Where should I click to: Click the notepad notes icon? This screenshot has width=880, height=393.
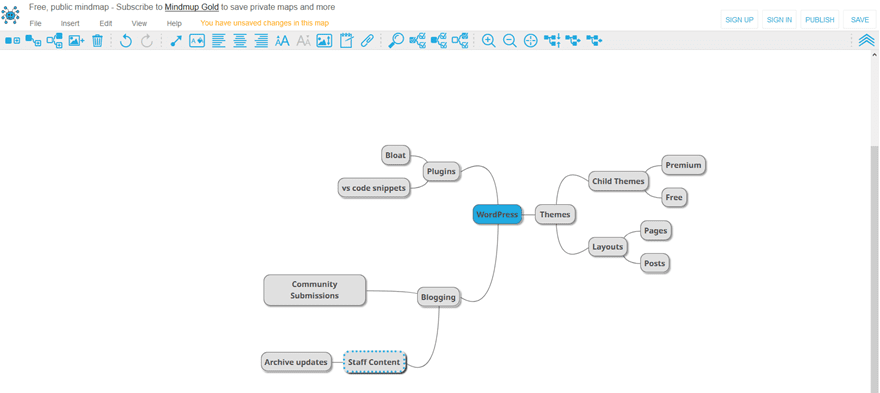click(346, 40)
